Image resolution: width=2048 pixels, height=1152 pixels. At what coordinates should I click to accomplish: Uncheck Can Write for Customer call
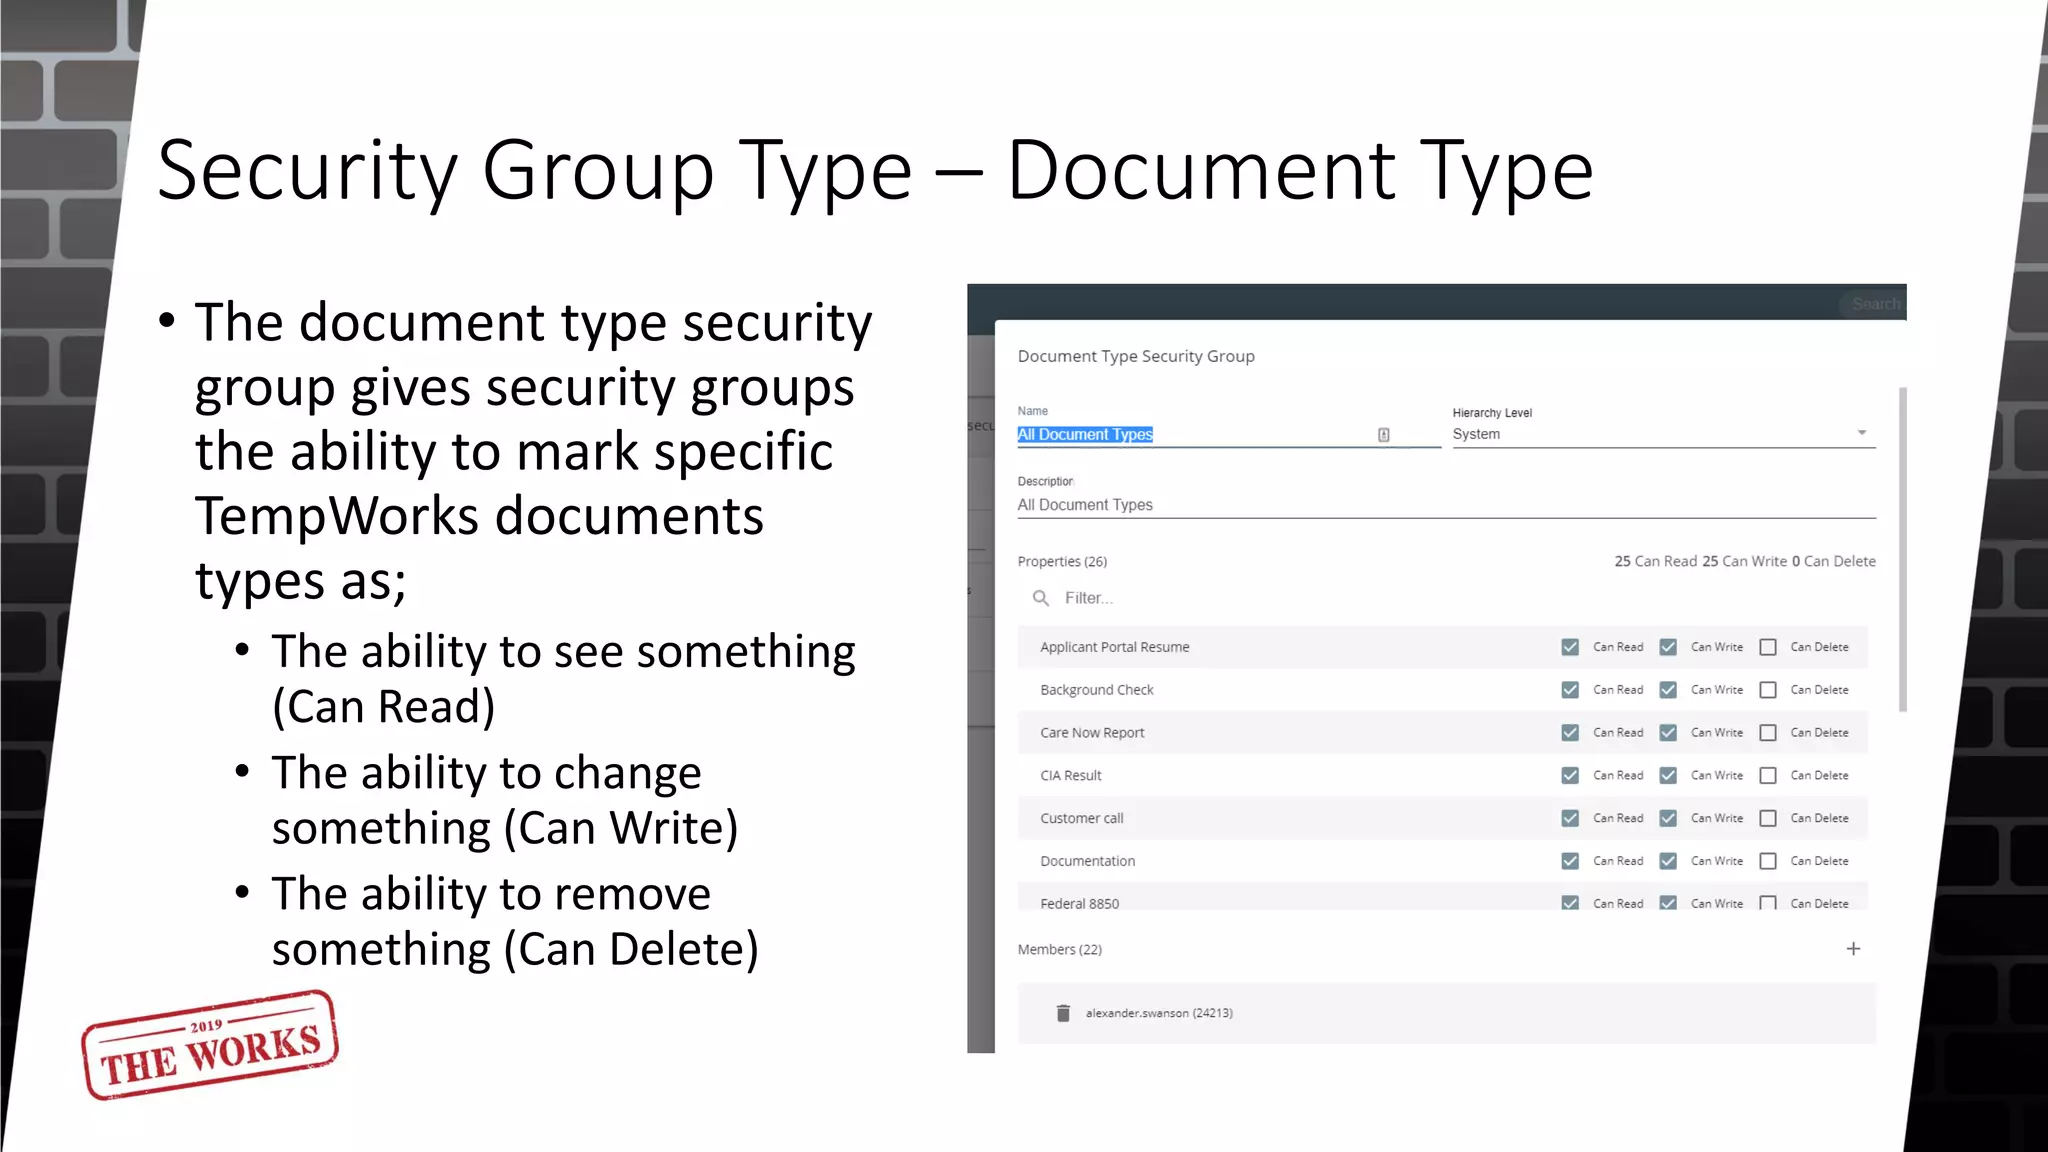[1668, 818]
